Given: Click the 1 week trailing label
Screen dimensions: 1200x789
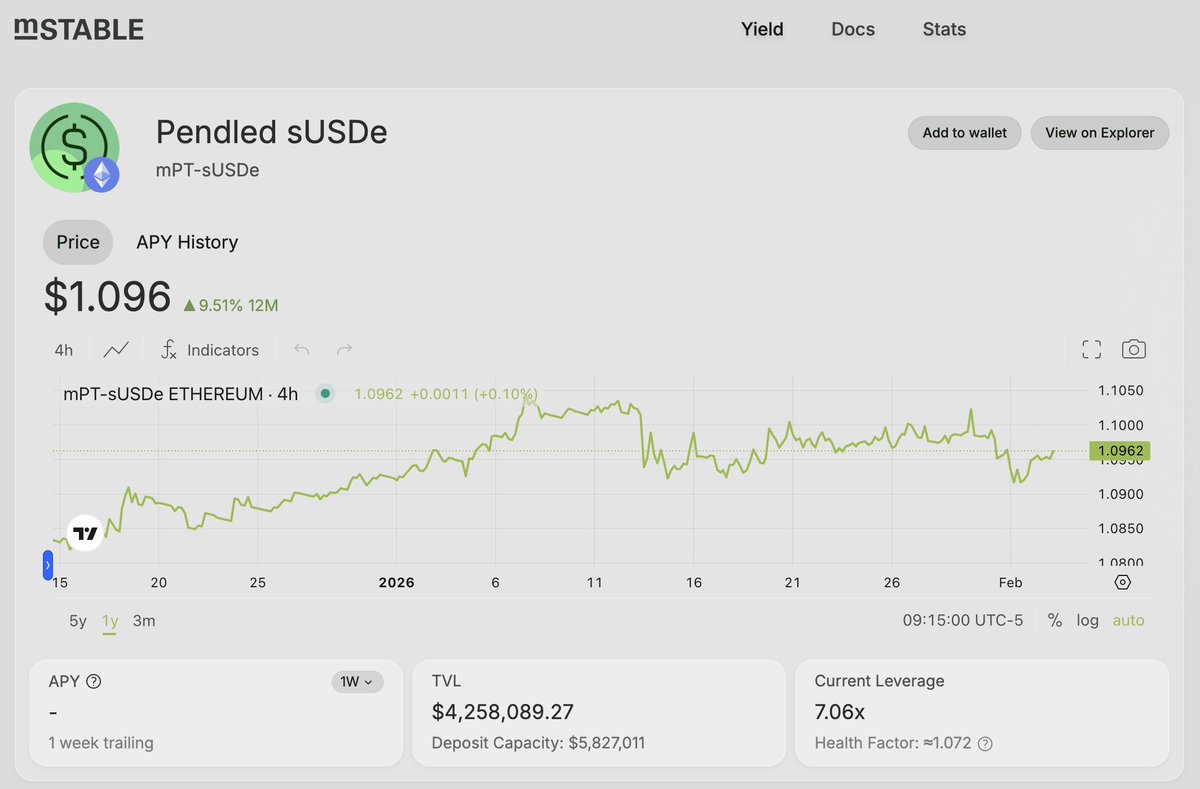Looking at the screenshot, I should [x=101, y=743].
